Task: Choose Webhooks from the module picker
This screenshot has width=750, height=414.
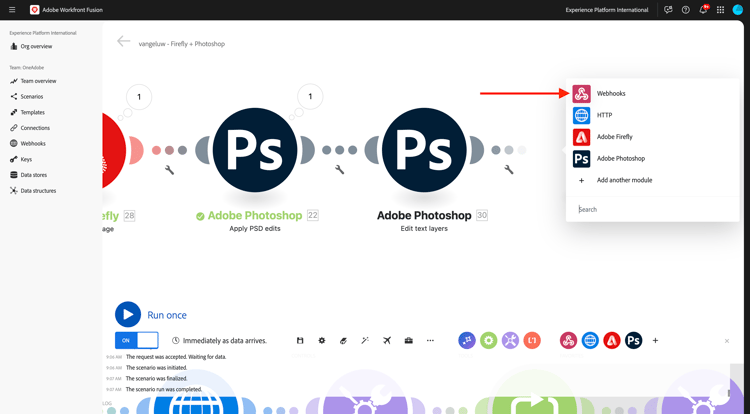Action: click(x=652, y=94)
